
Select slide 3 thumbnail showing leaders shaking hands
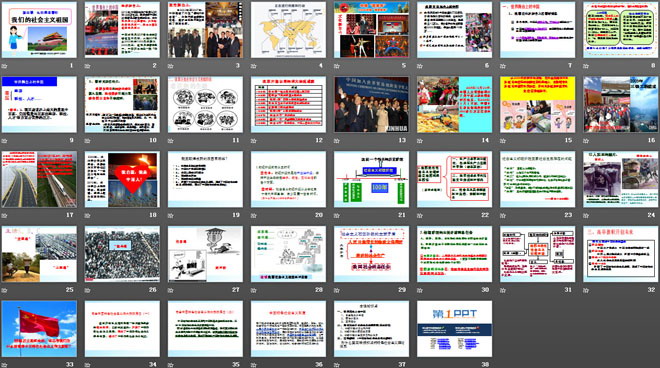point(205,30)
